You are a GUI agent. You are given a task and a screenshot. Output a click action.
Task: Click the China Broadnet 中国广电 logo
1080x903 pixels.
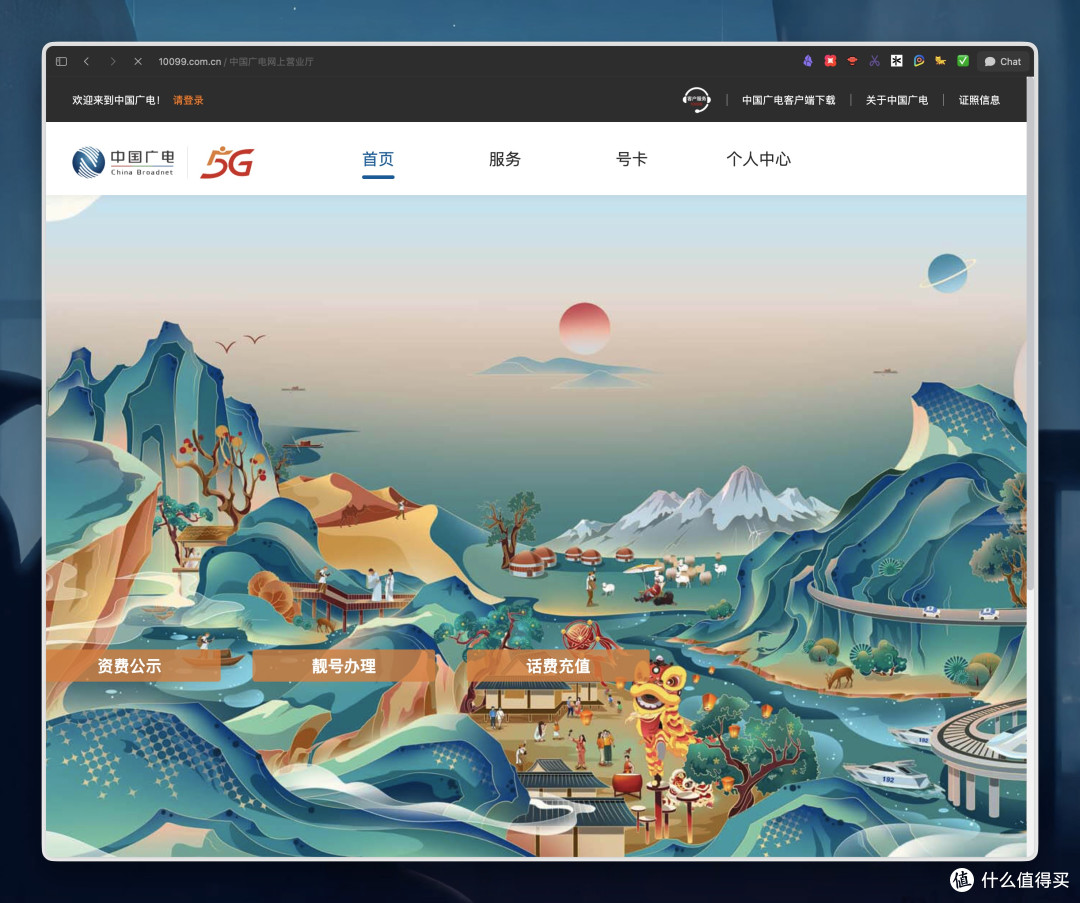pyautogui.click(x=123, y=163)
